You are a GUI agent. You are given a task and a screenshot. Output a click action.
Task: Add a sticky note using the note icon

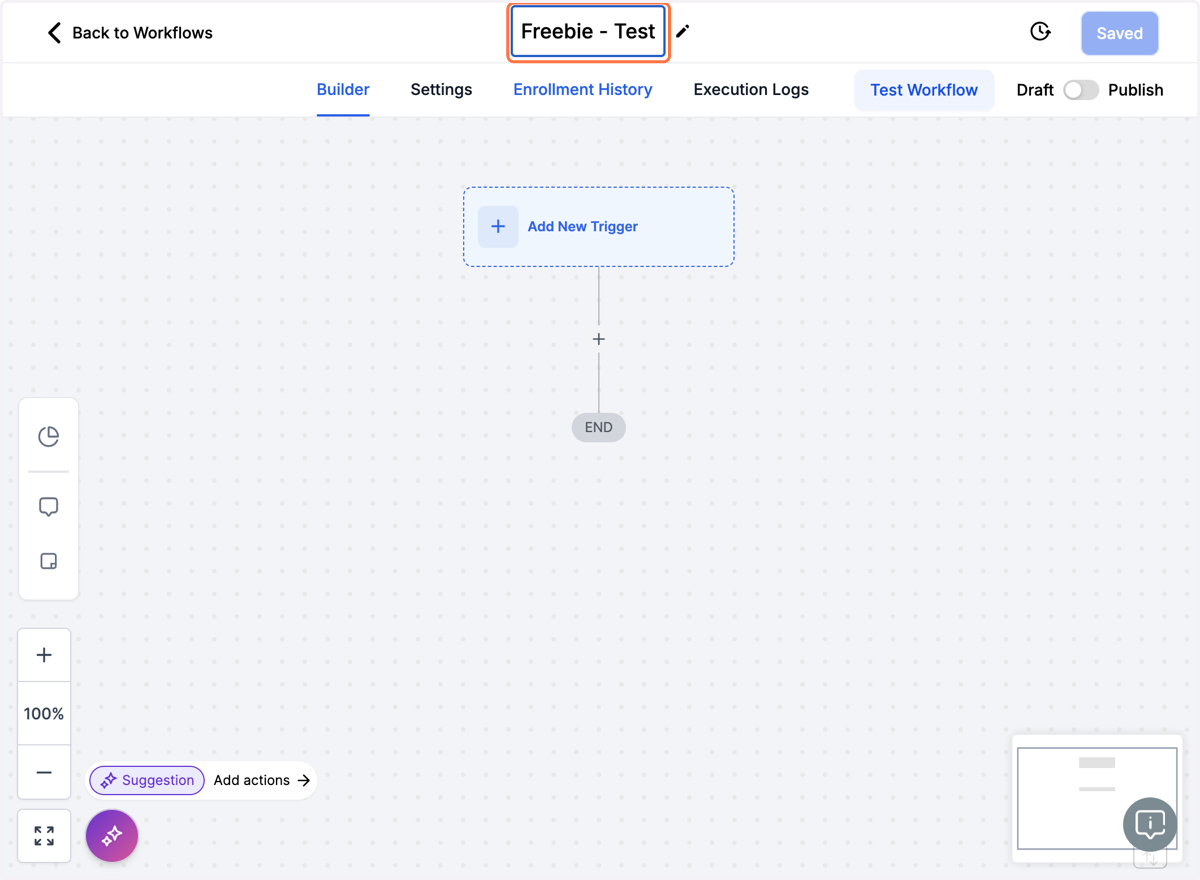pyautogui.click(x=48, y=561)
